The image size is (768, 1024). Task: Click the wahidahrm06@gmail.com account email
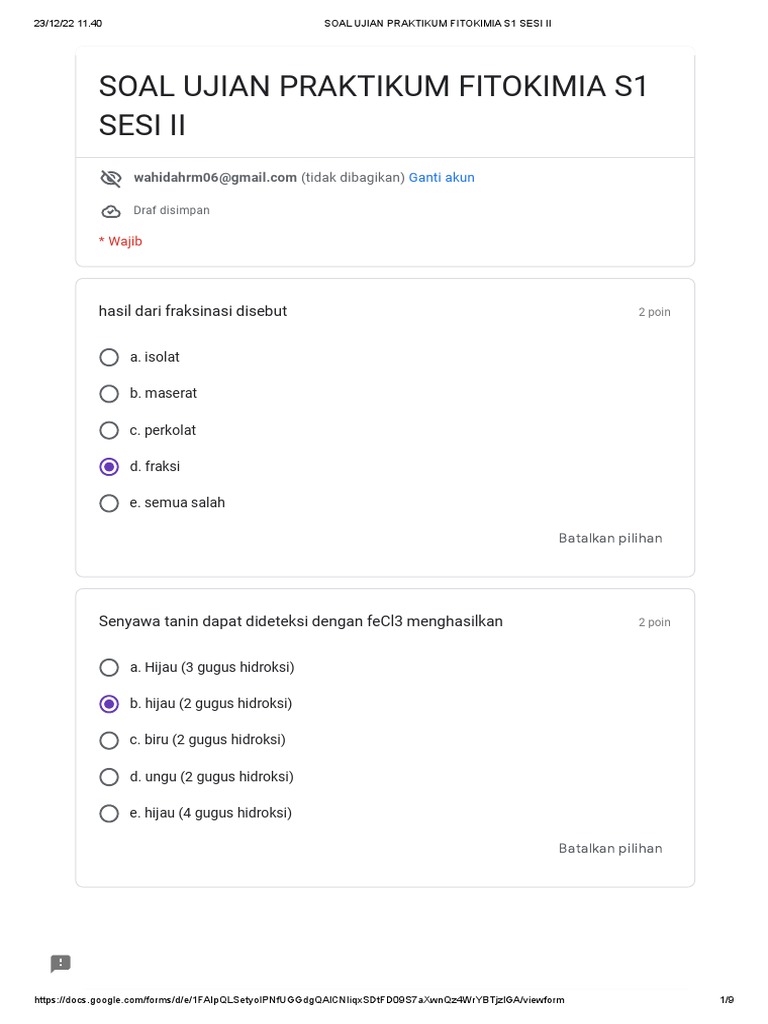pyautogui.click(x=215, y=178)
